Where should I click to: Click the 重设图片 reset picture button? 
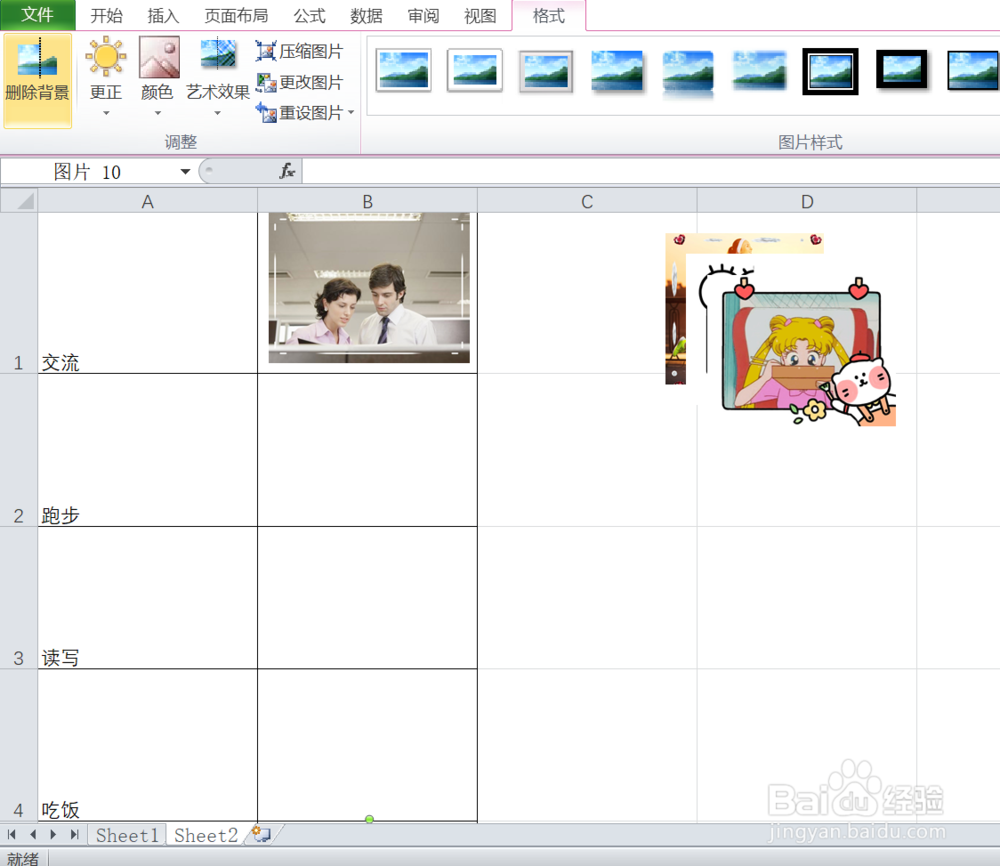tap(300, 113)
